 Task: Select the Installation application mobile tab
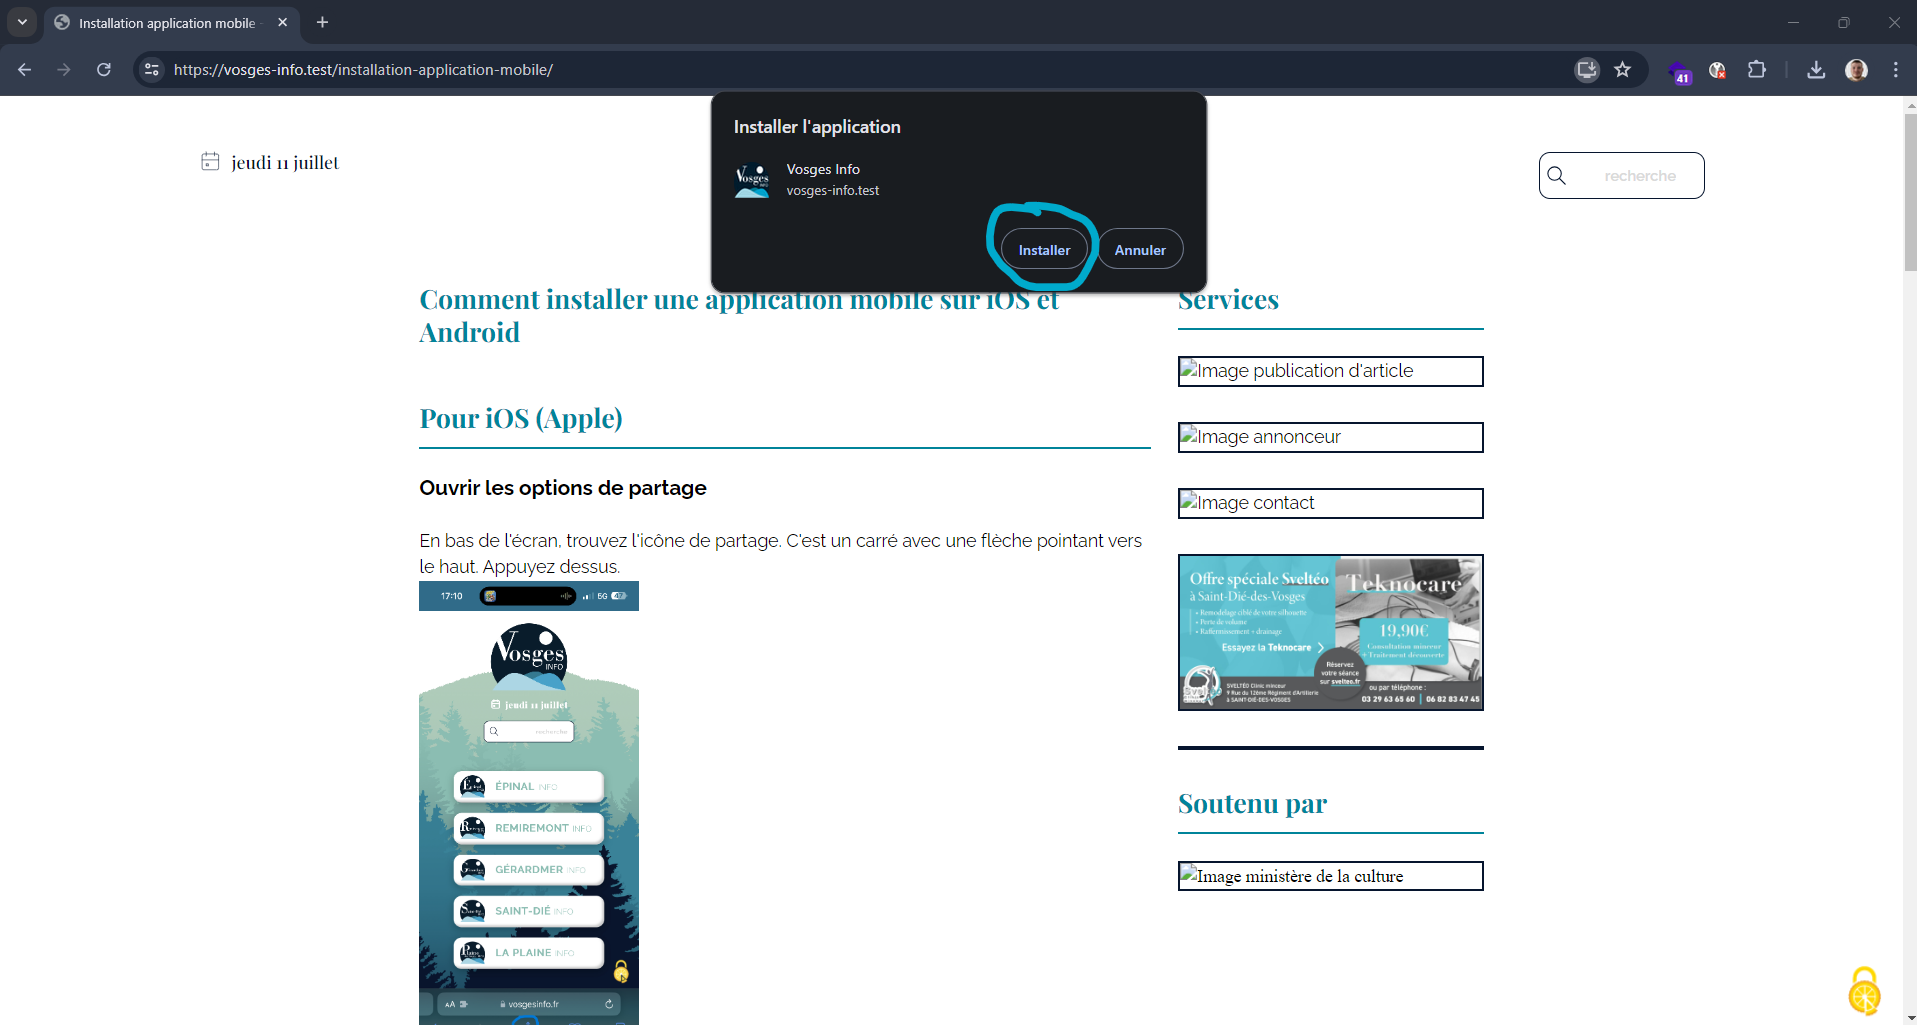click(167, 23)
